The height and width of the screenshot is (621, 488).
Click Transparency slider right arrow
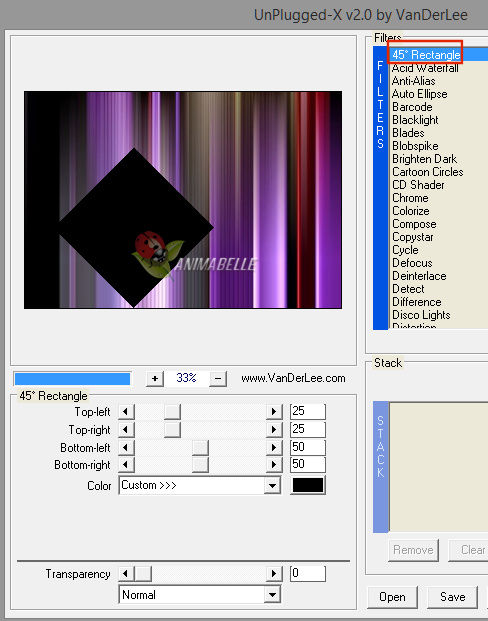[274, 573]
